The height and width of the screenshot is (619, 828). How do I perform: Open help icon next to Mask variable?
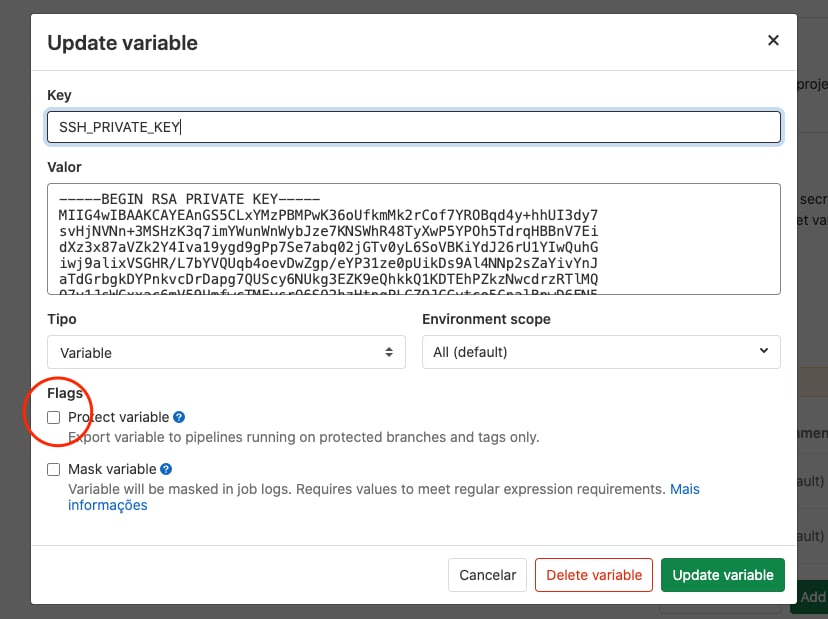click(x=166, y=469)
